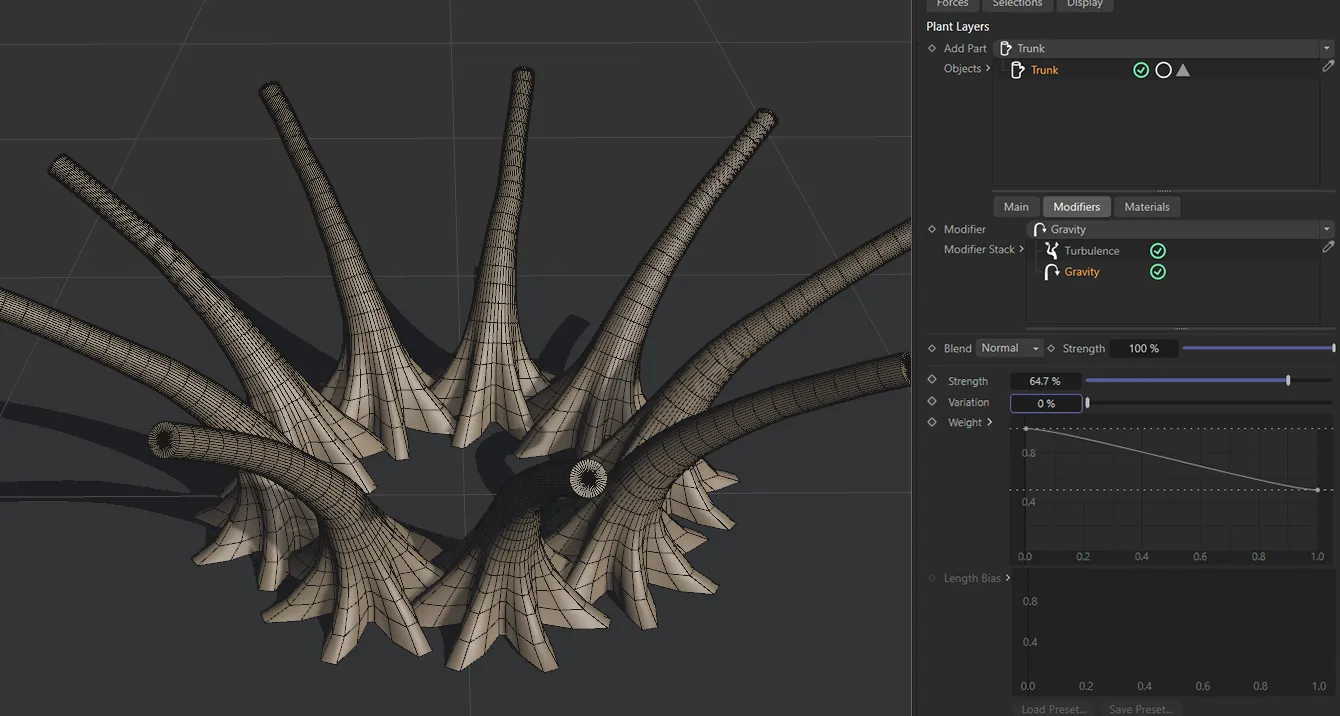
Task: Click the pencil edit icon next to Modifier Stack
Action: [x=1328, y=247]
